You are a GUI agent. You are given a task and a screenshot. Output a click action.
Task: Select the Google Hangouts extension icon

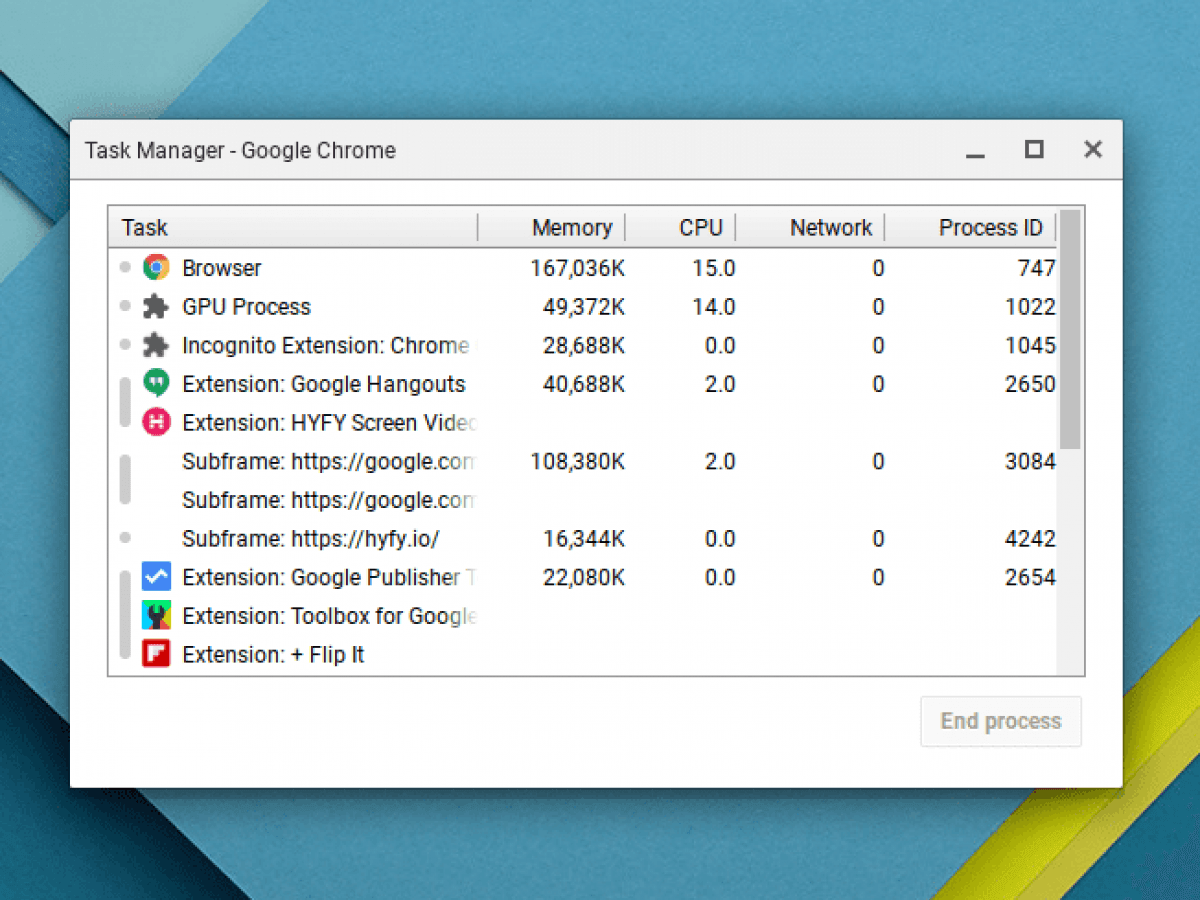point(156,384)
